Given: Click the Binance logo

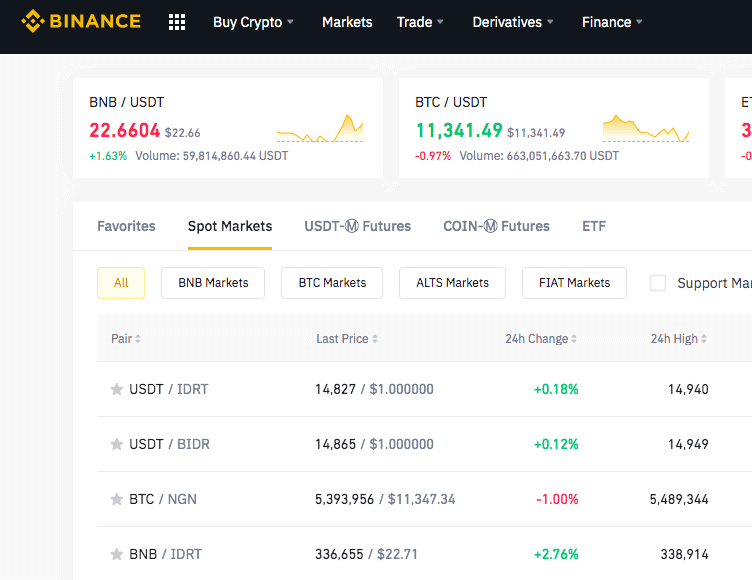Looking at the screenshot, I should click(x=81, y=21).
